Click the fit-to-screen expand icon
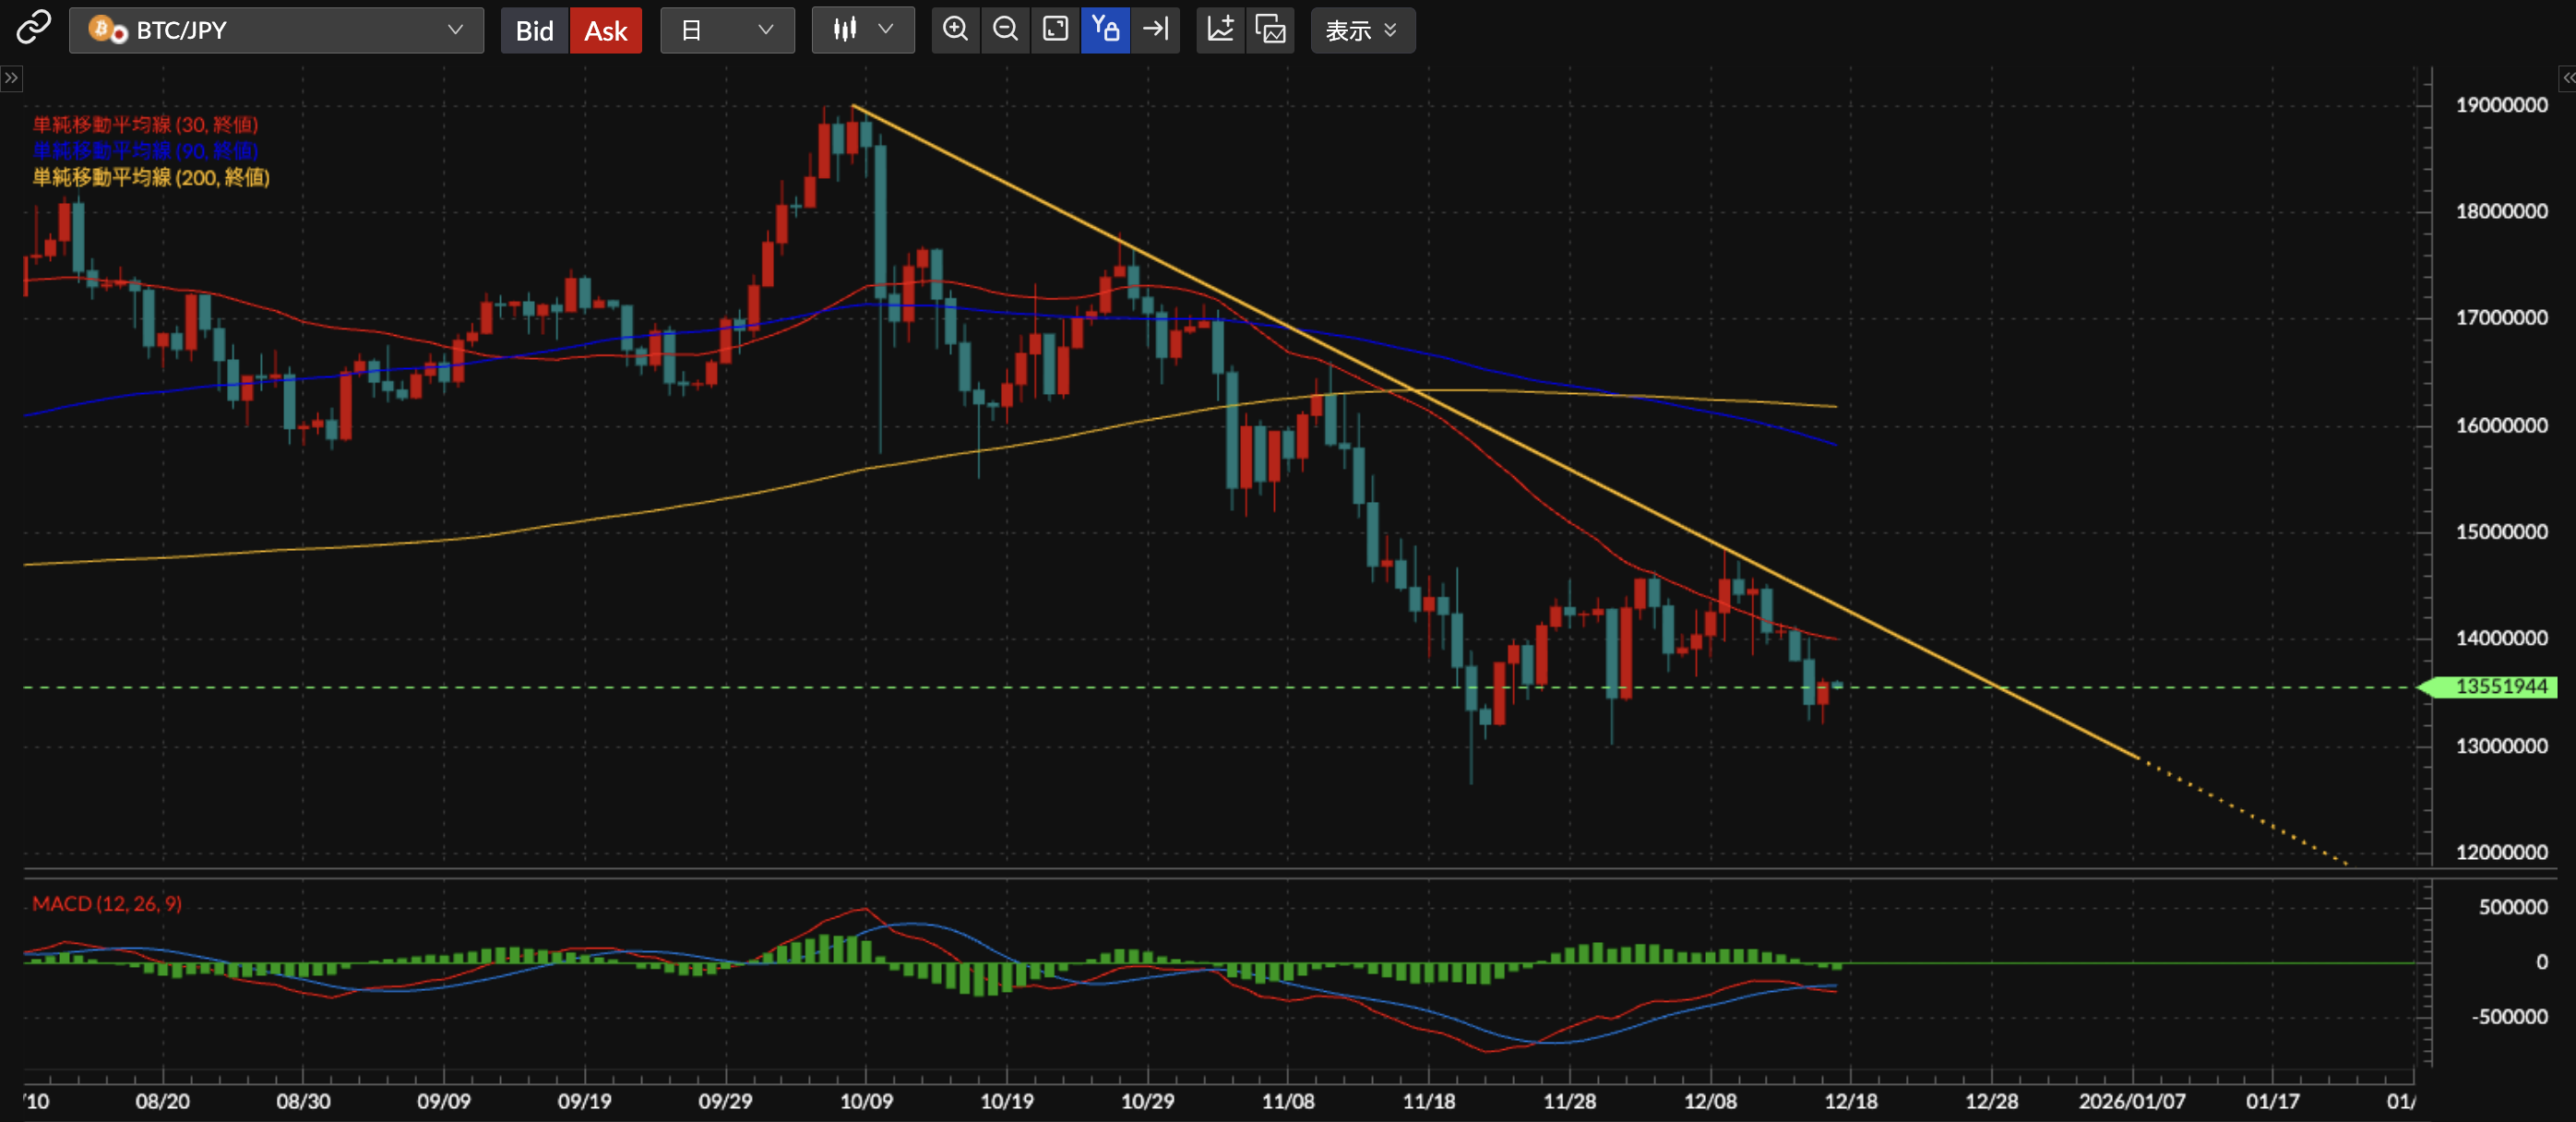 point(1055,30)
